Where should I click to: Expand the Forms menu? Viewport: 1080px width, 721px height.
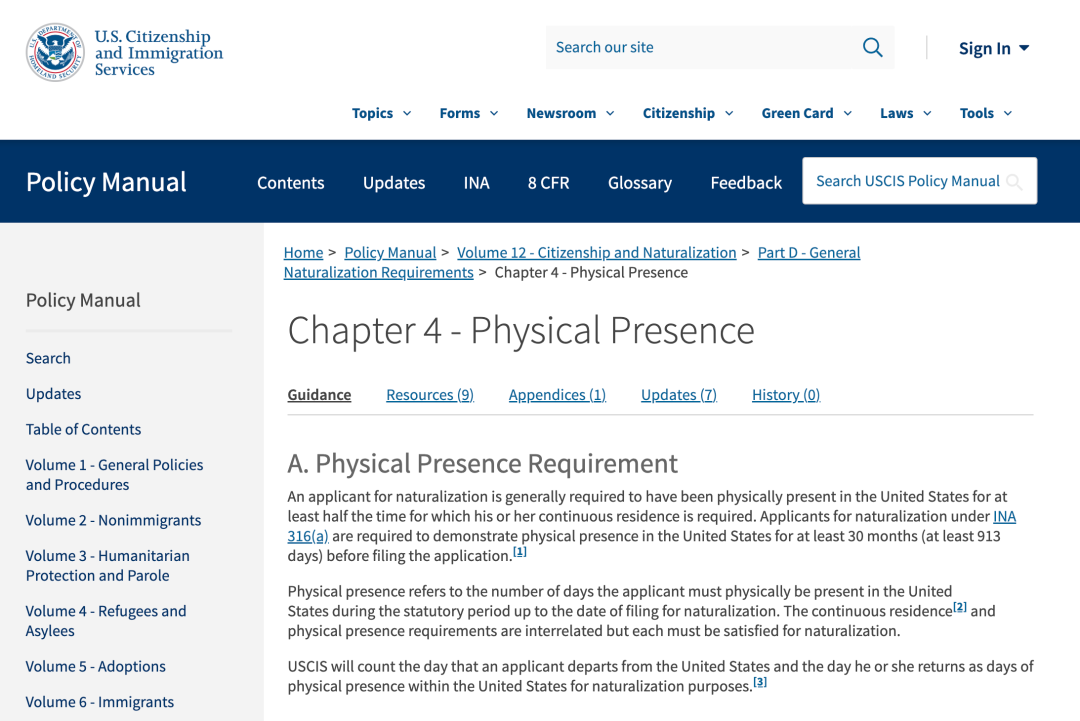[468, 113]
